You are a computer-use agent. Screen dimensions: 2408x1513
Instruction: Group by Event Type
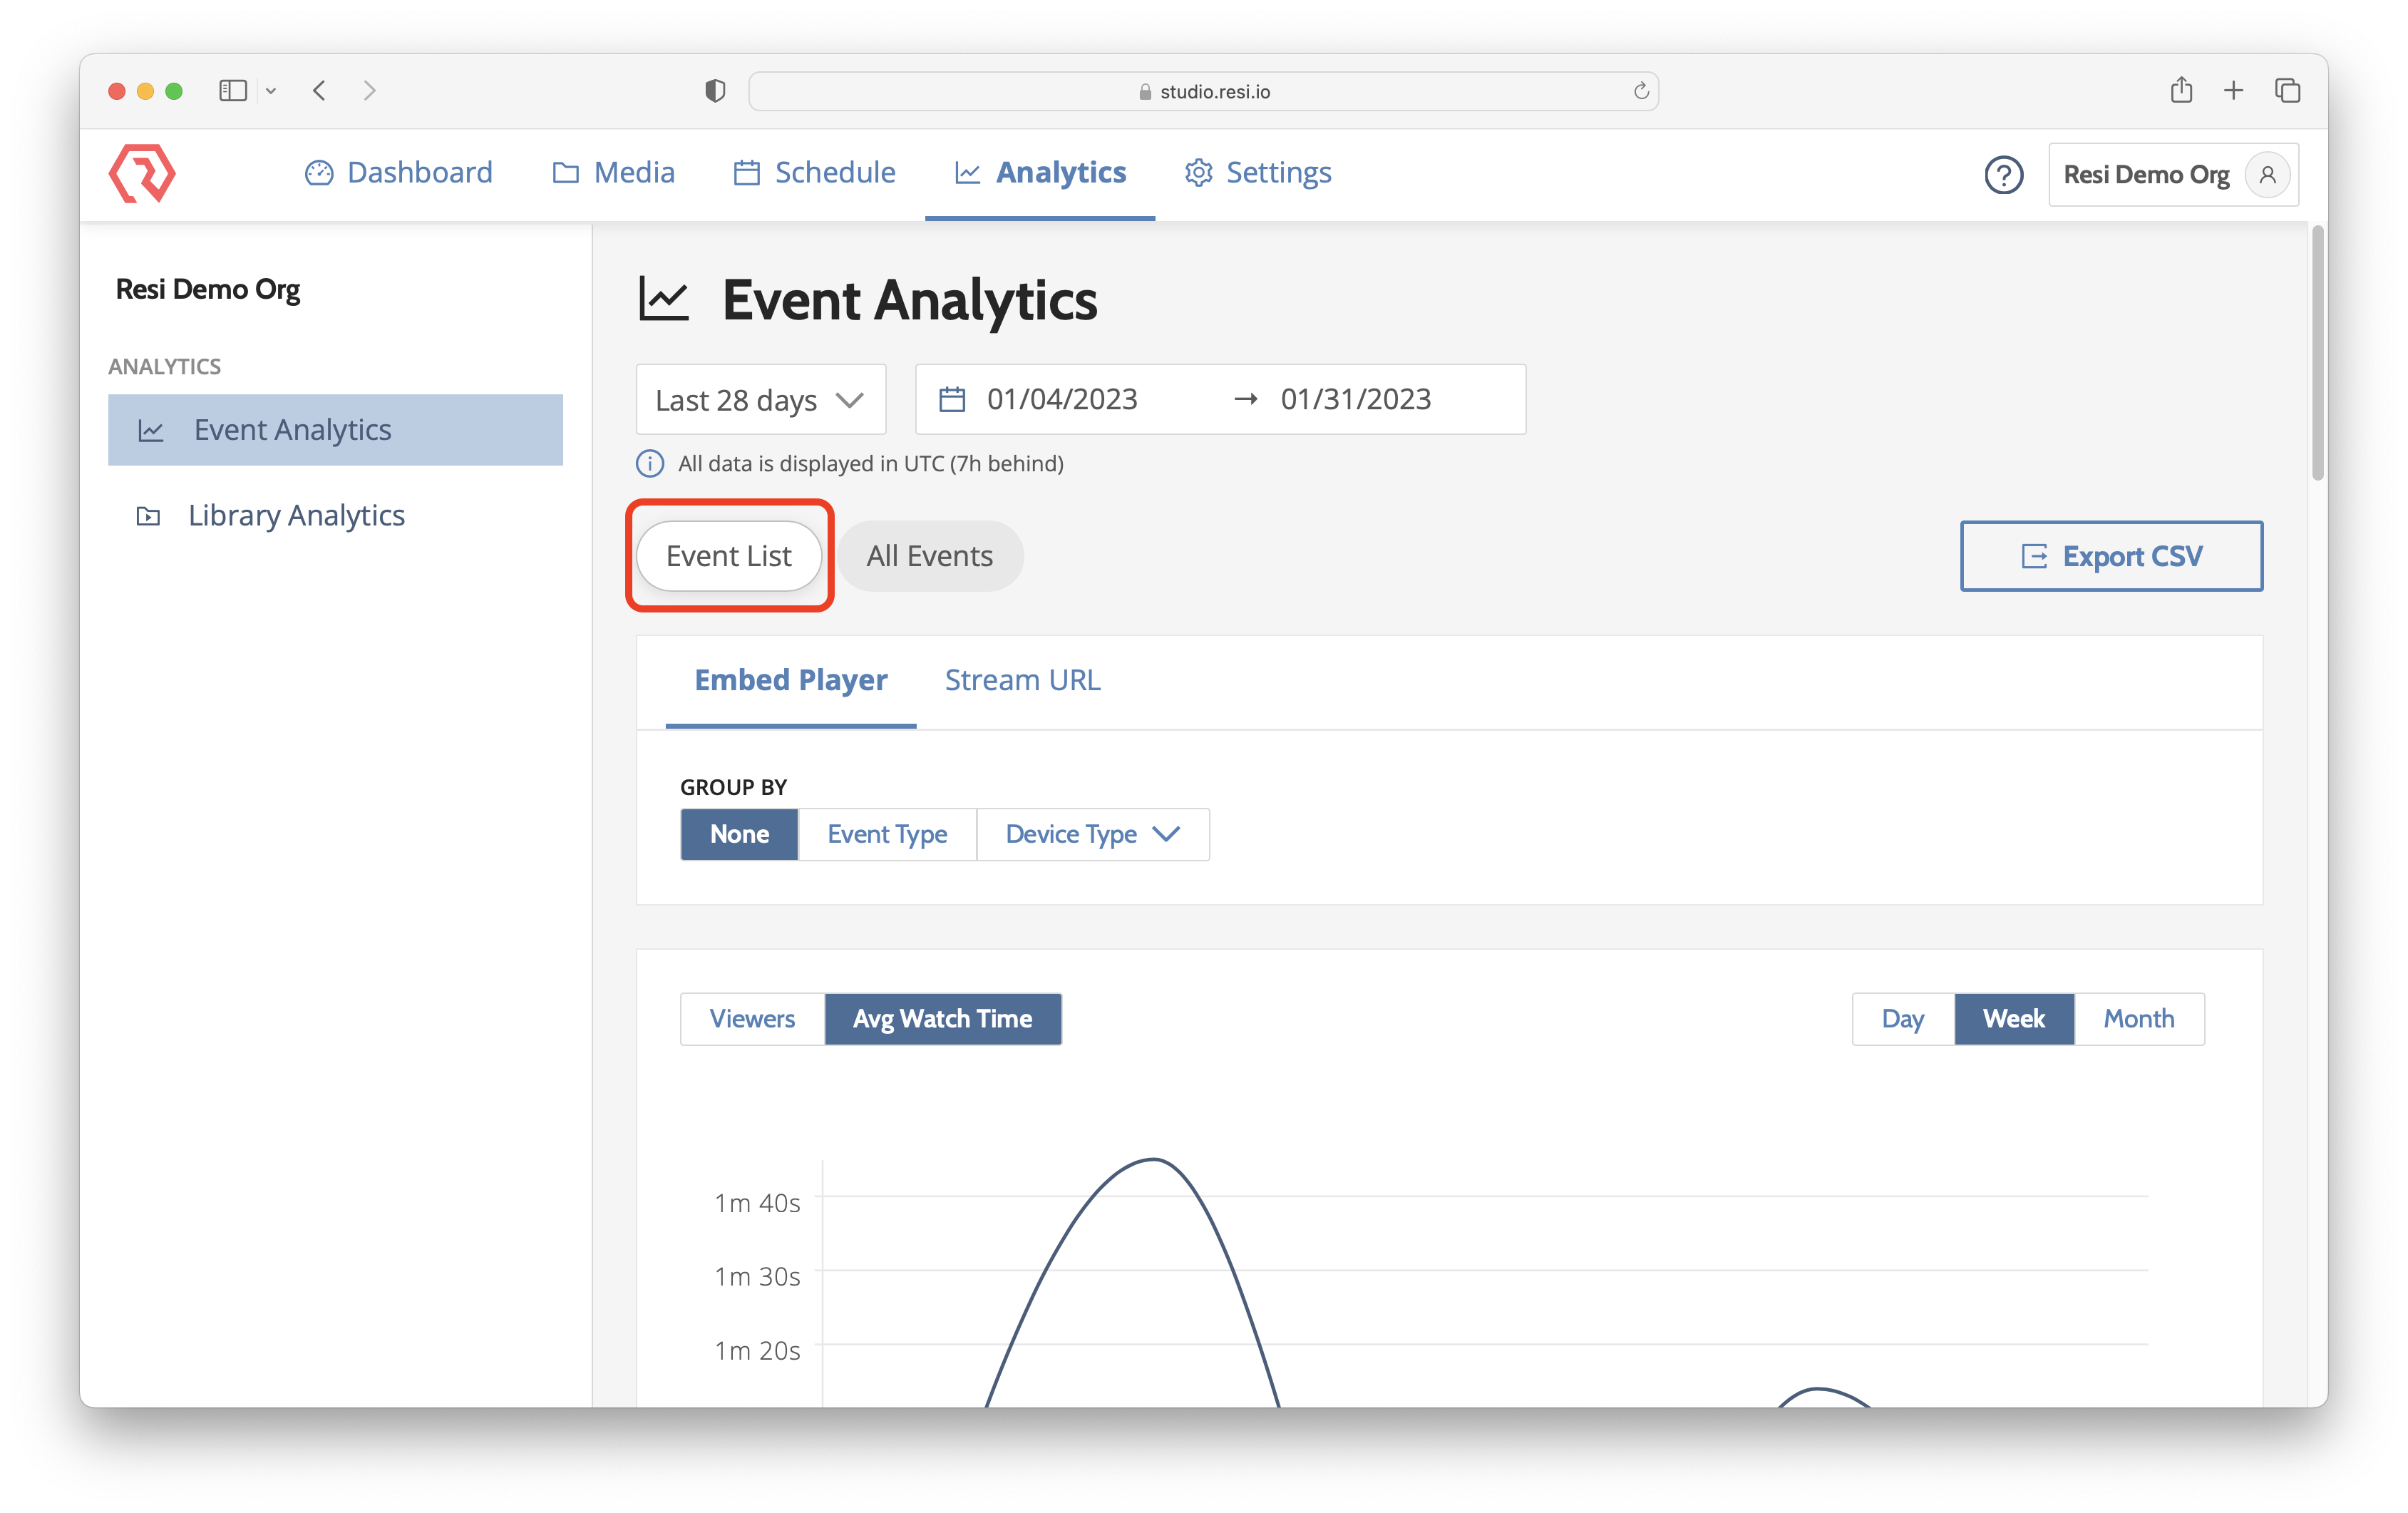pos(887,834)
